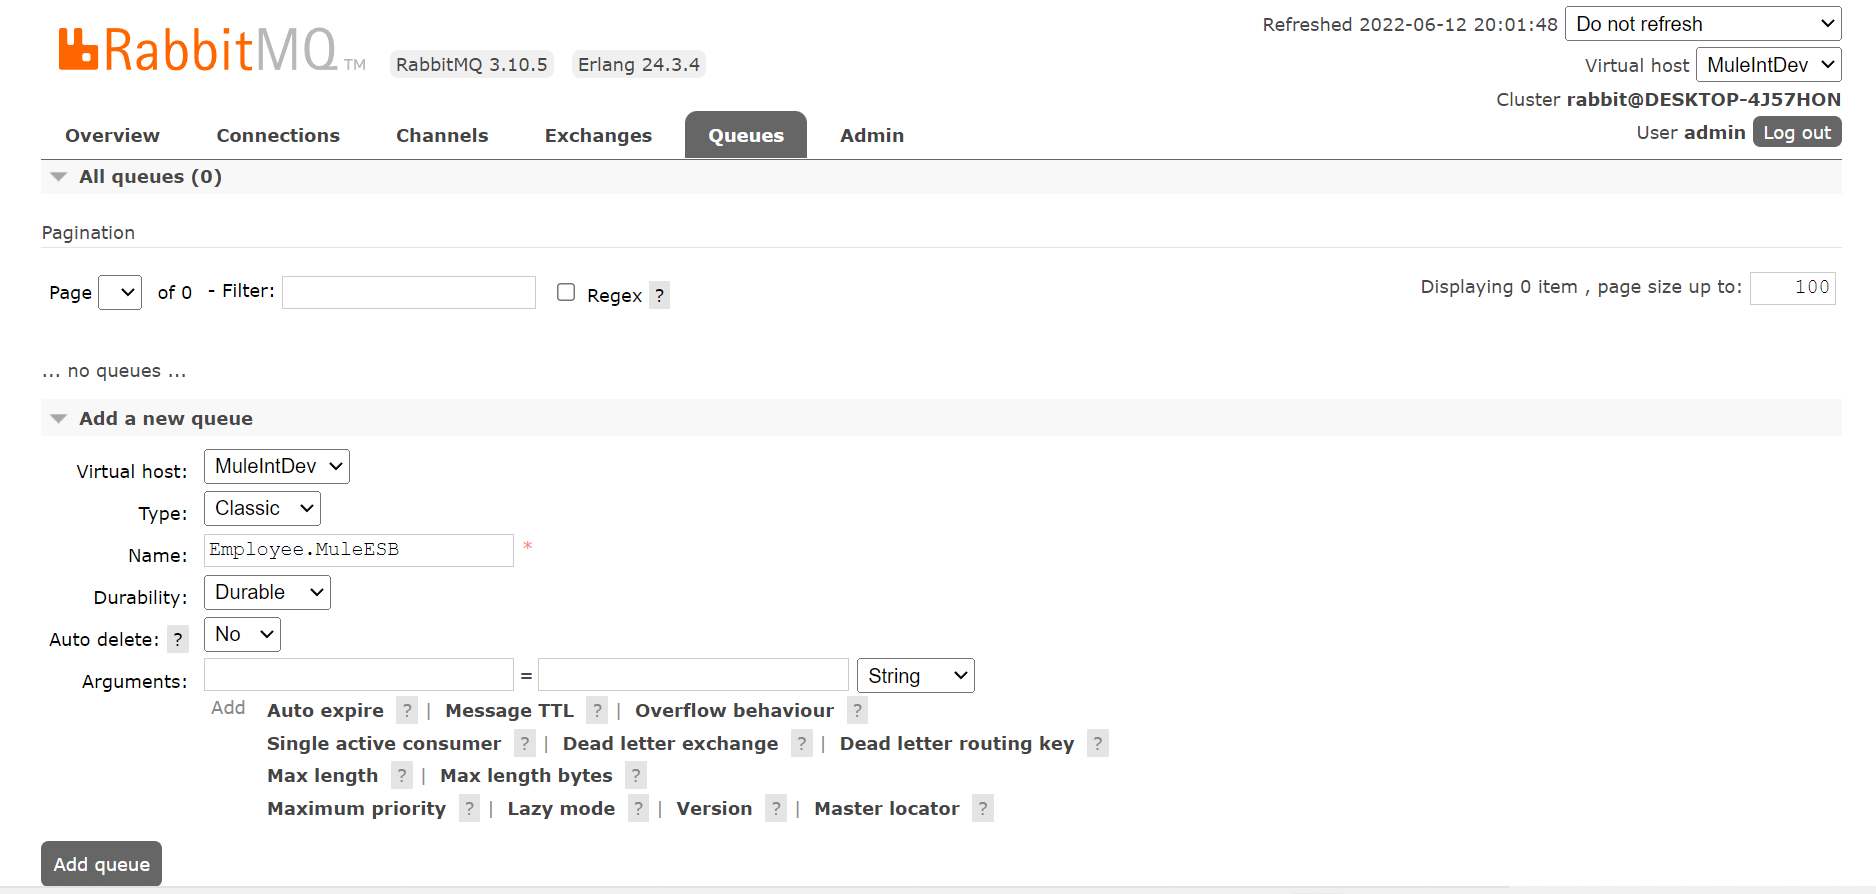Screen dimensions: 1876x894
Task: Open the argument type String dropdown
Action: click(916, 676)
